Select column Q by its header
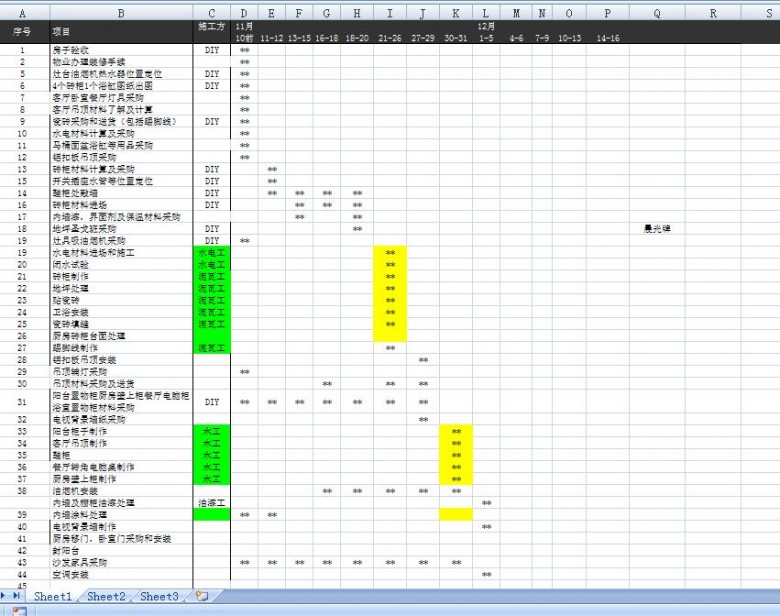The height and width of the screenshot is (616, 780). (x=657, y=13)
